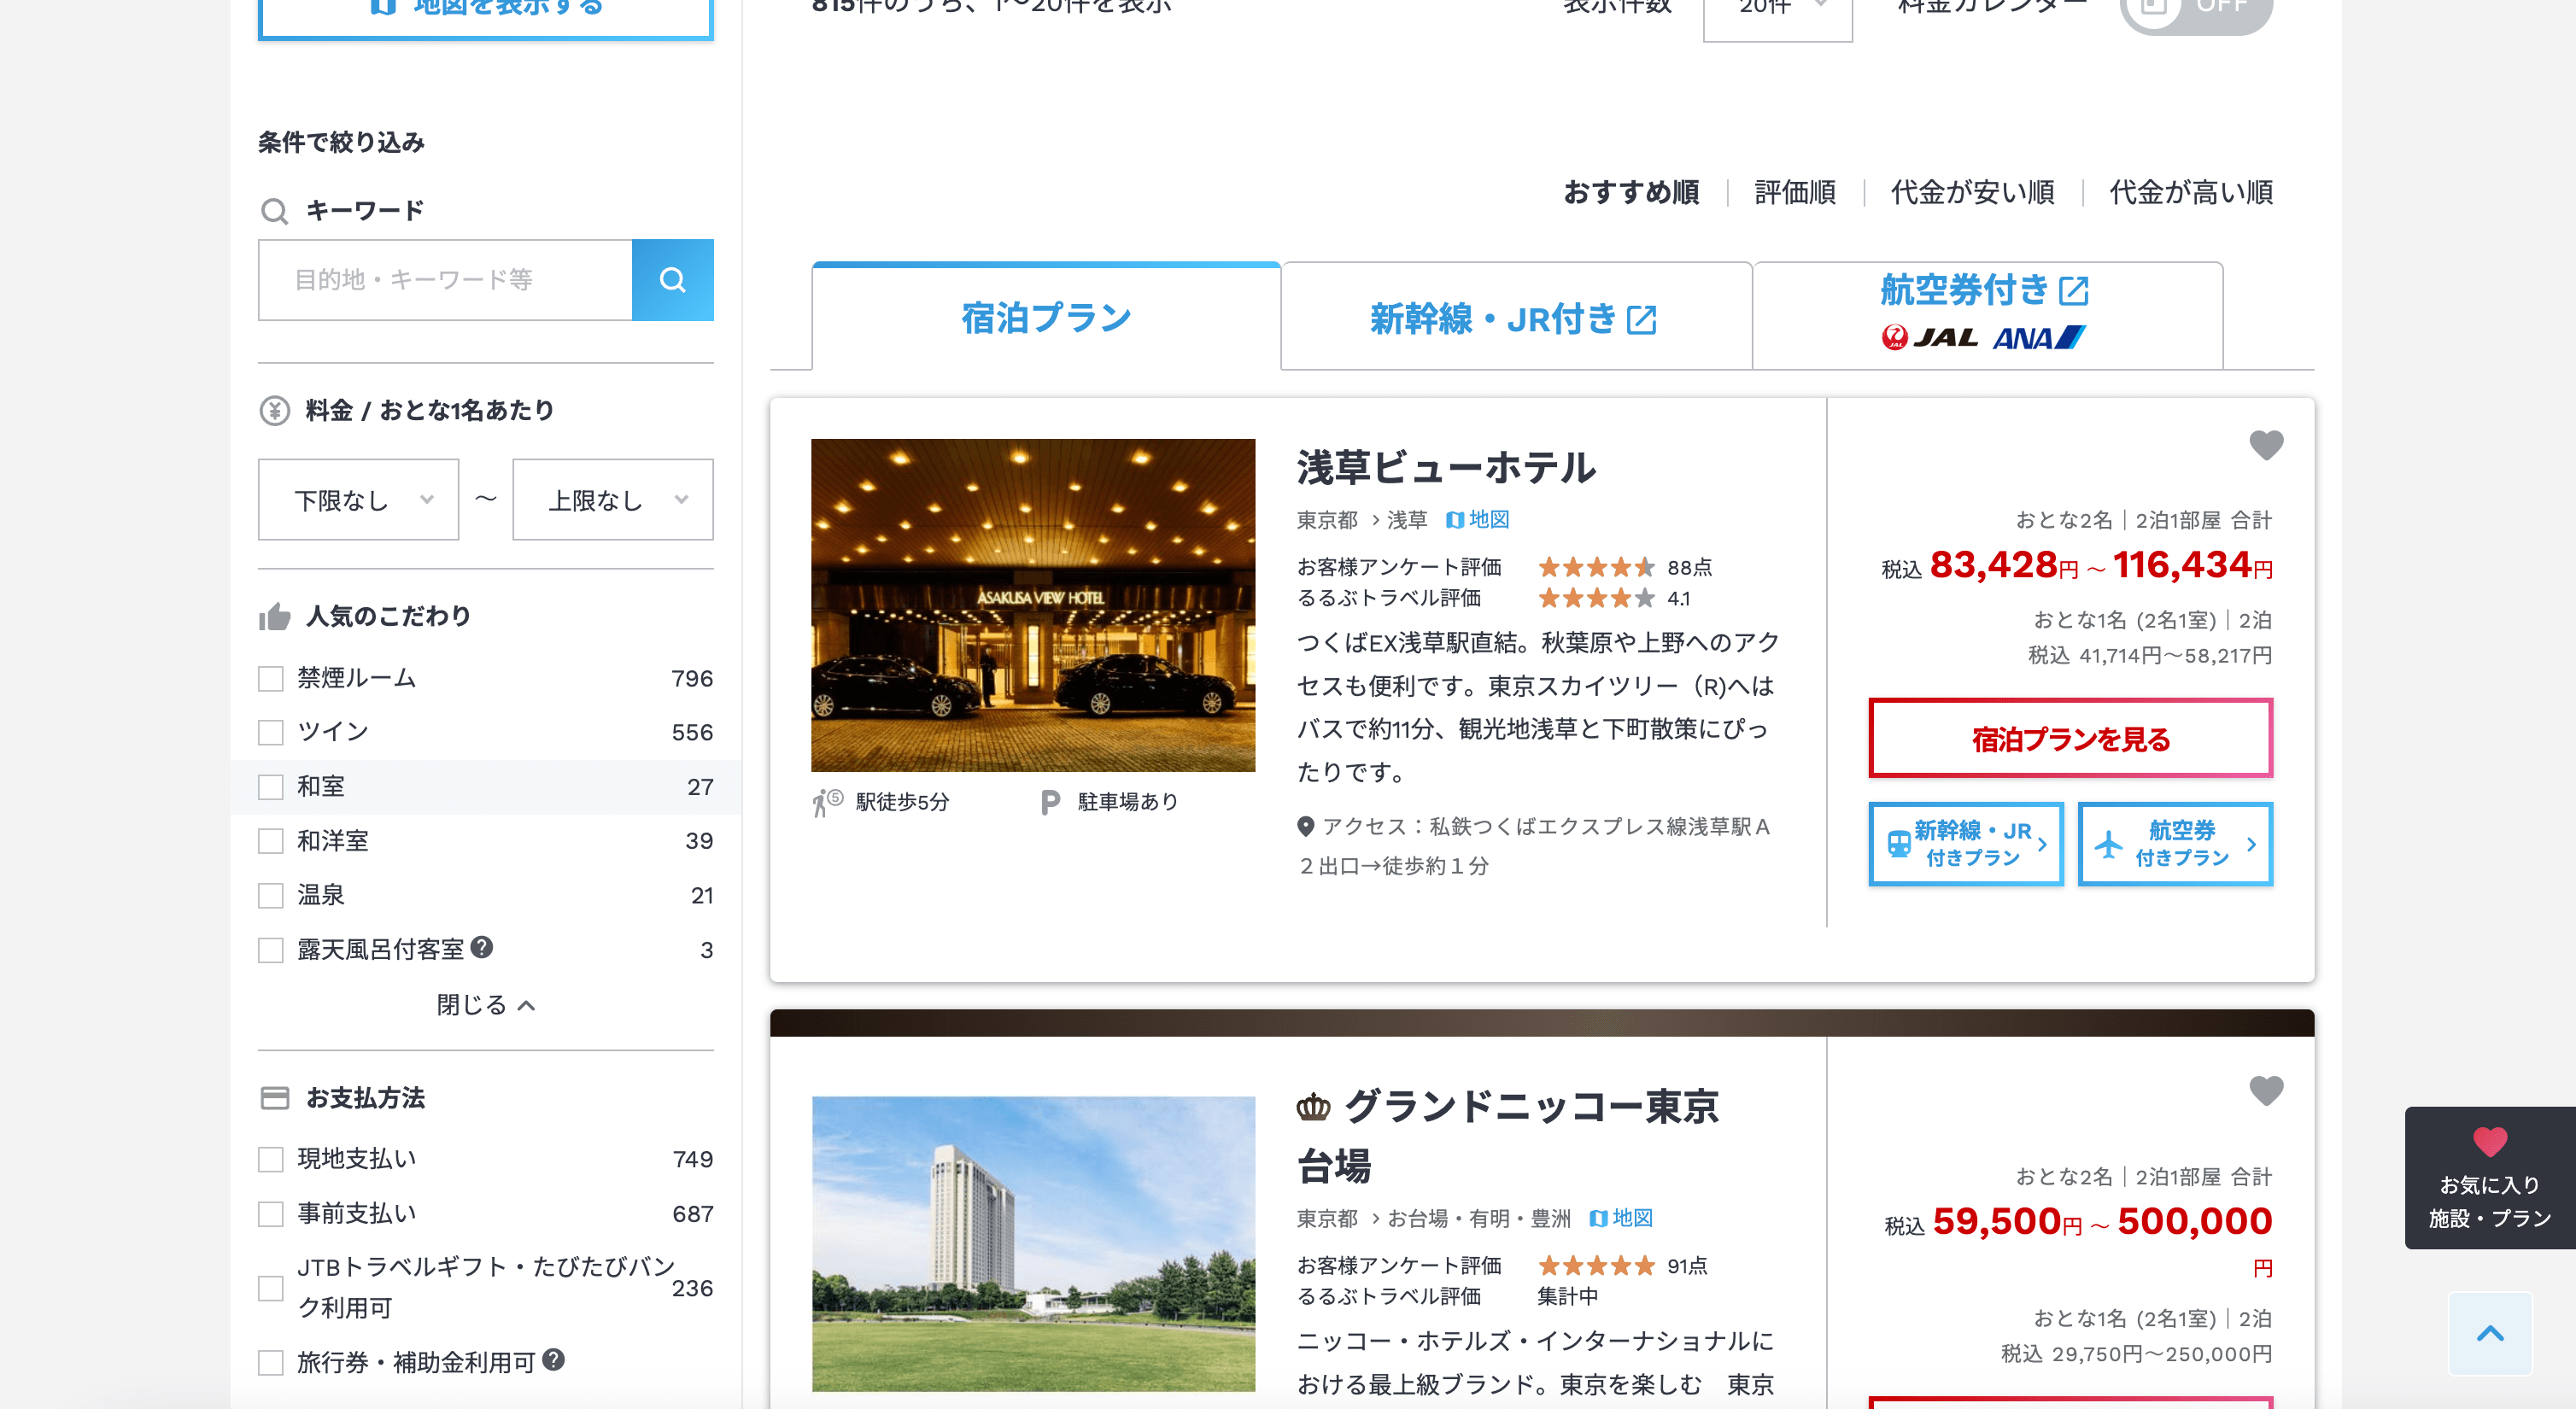This screenshot has width=2576, height=1409.
Task: Switch to the 航空券付き JAL ANA tab
Action: click(1986, 313)
